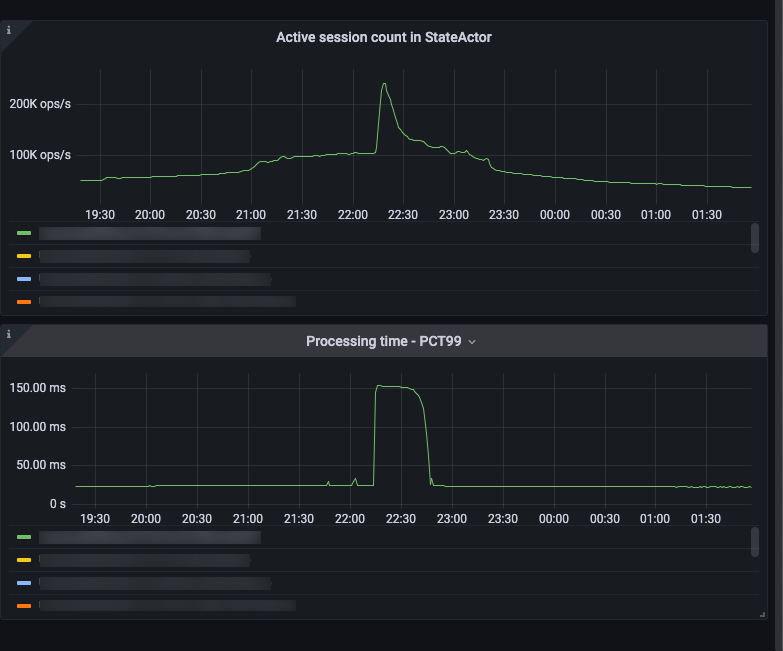Click the yellow series color icon in the Active session legend
The width and height of the screenshot is (783, 651).
click(x=24, y=256)
